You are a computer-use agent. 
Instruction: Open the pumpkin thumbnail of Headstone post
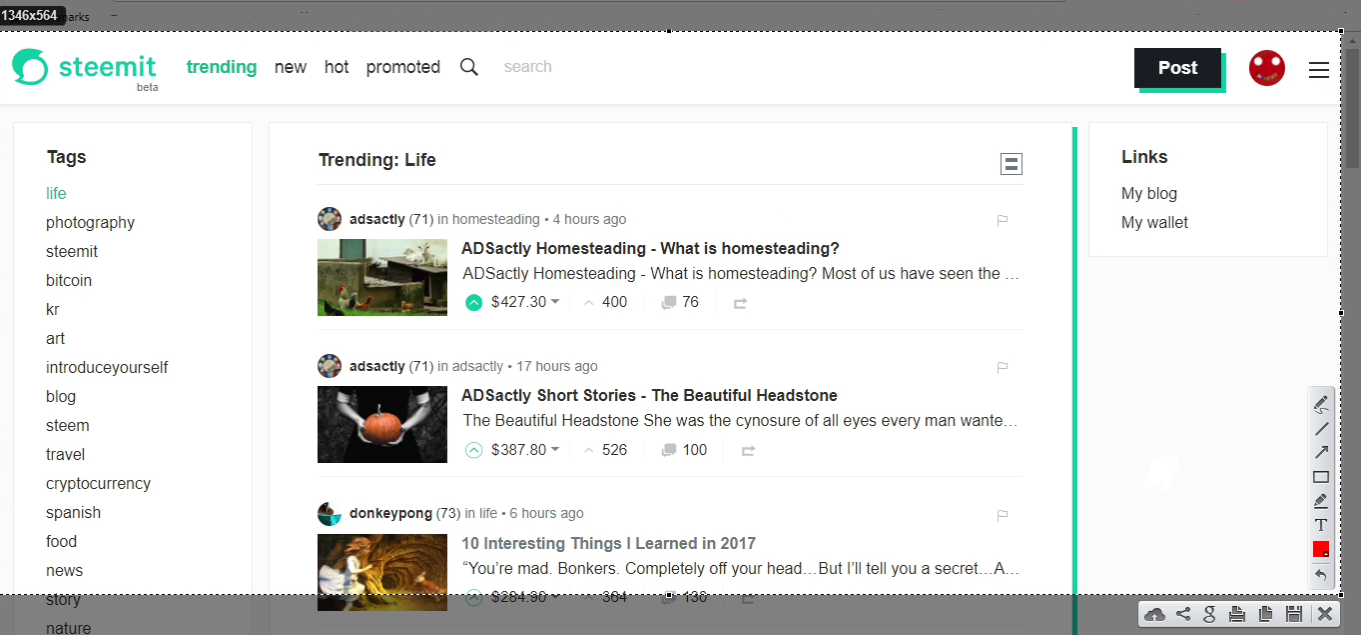coord(382,424)
